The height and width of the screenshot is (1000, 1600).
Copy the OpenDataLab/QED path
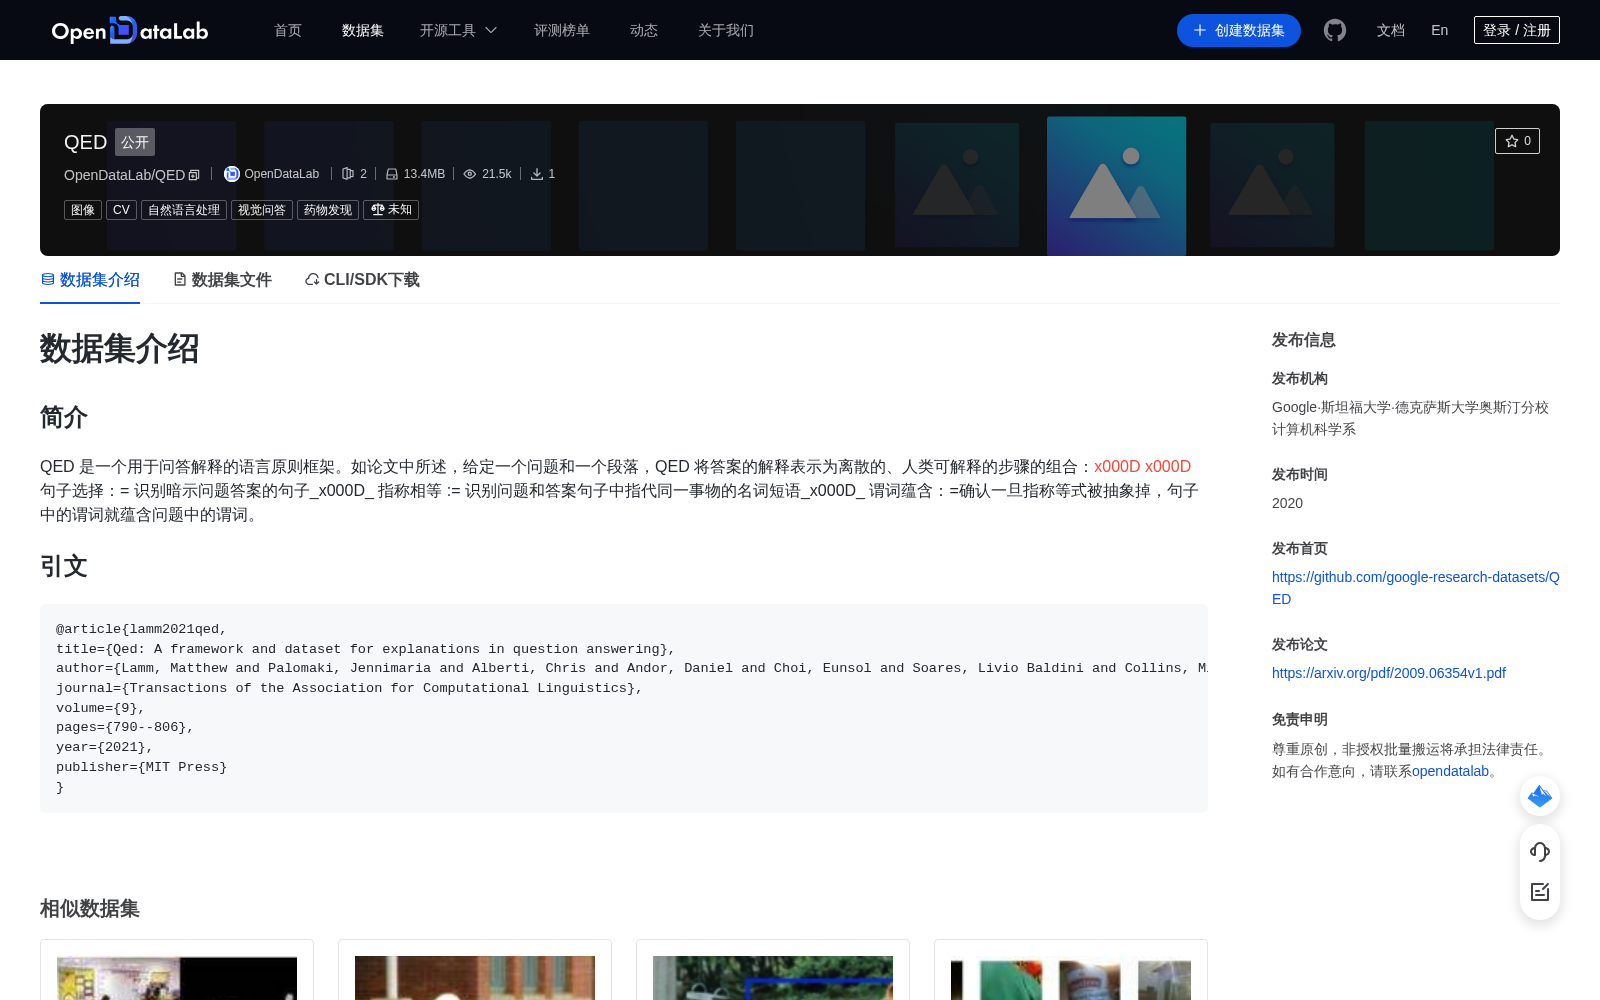tap(194, 175)
